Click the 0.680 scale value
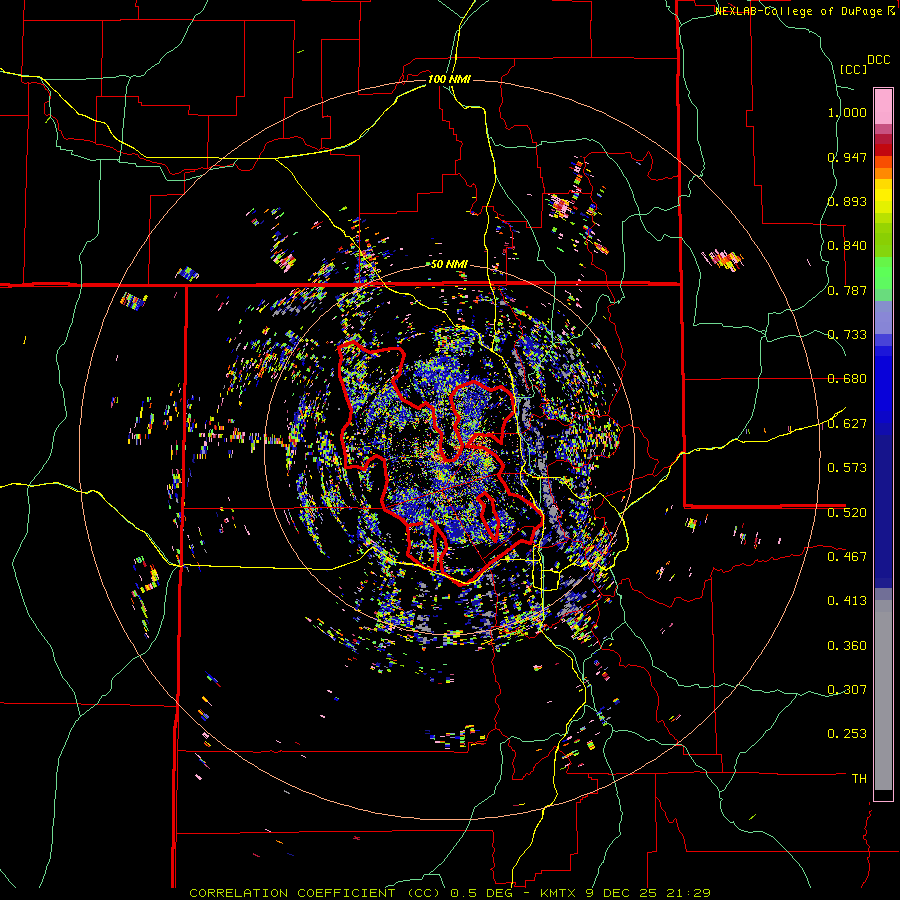900x900 pixels. pos(847,379)
